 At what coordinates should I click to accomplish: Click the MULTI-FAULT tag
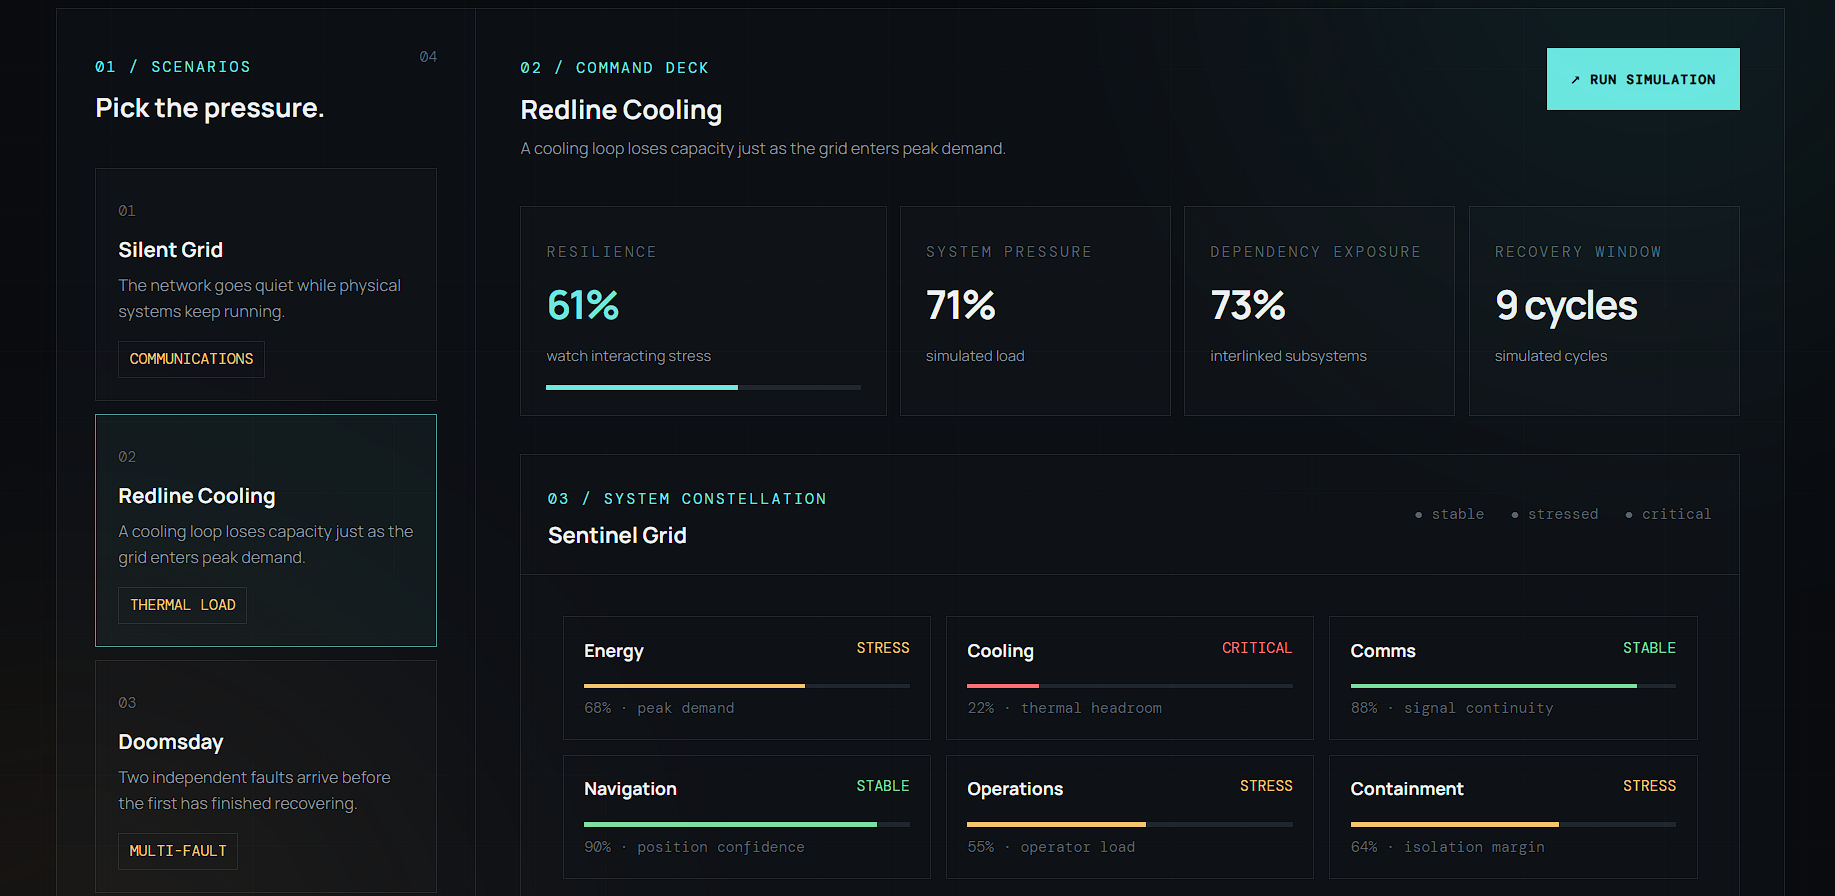click(x=178, y=851)
